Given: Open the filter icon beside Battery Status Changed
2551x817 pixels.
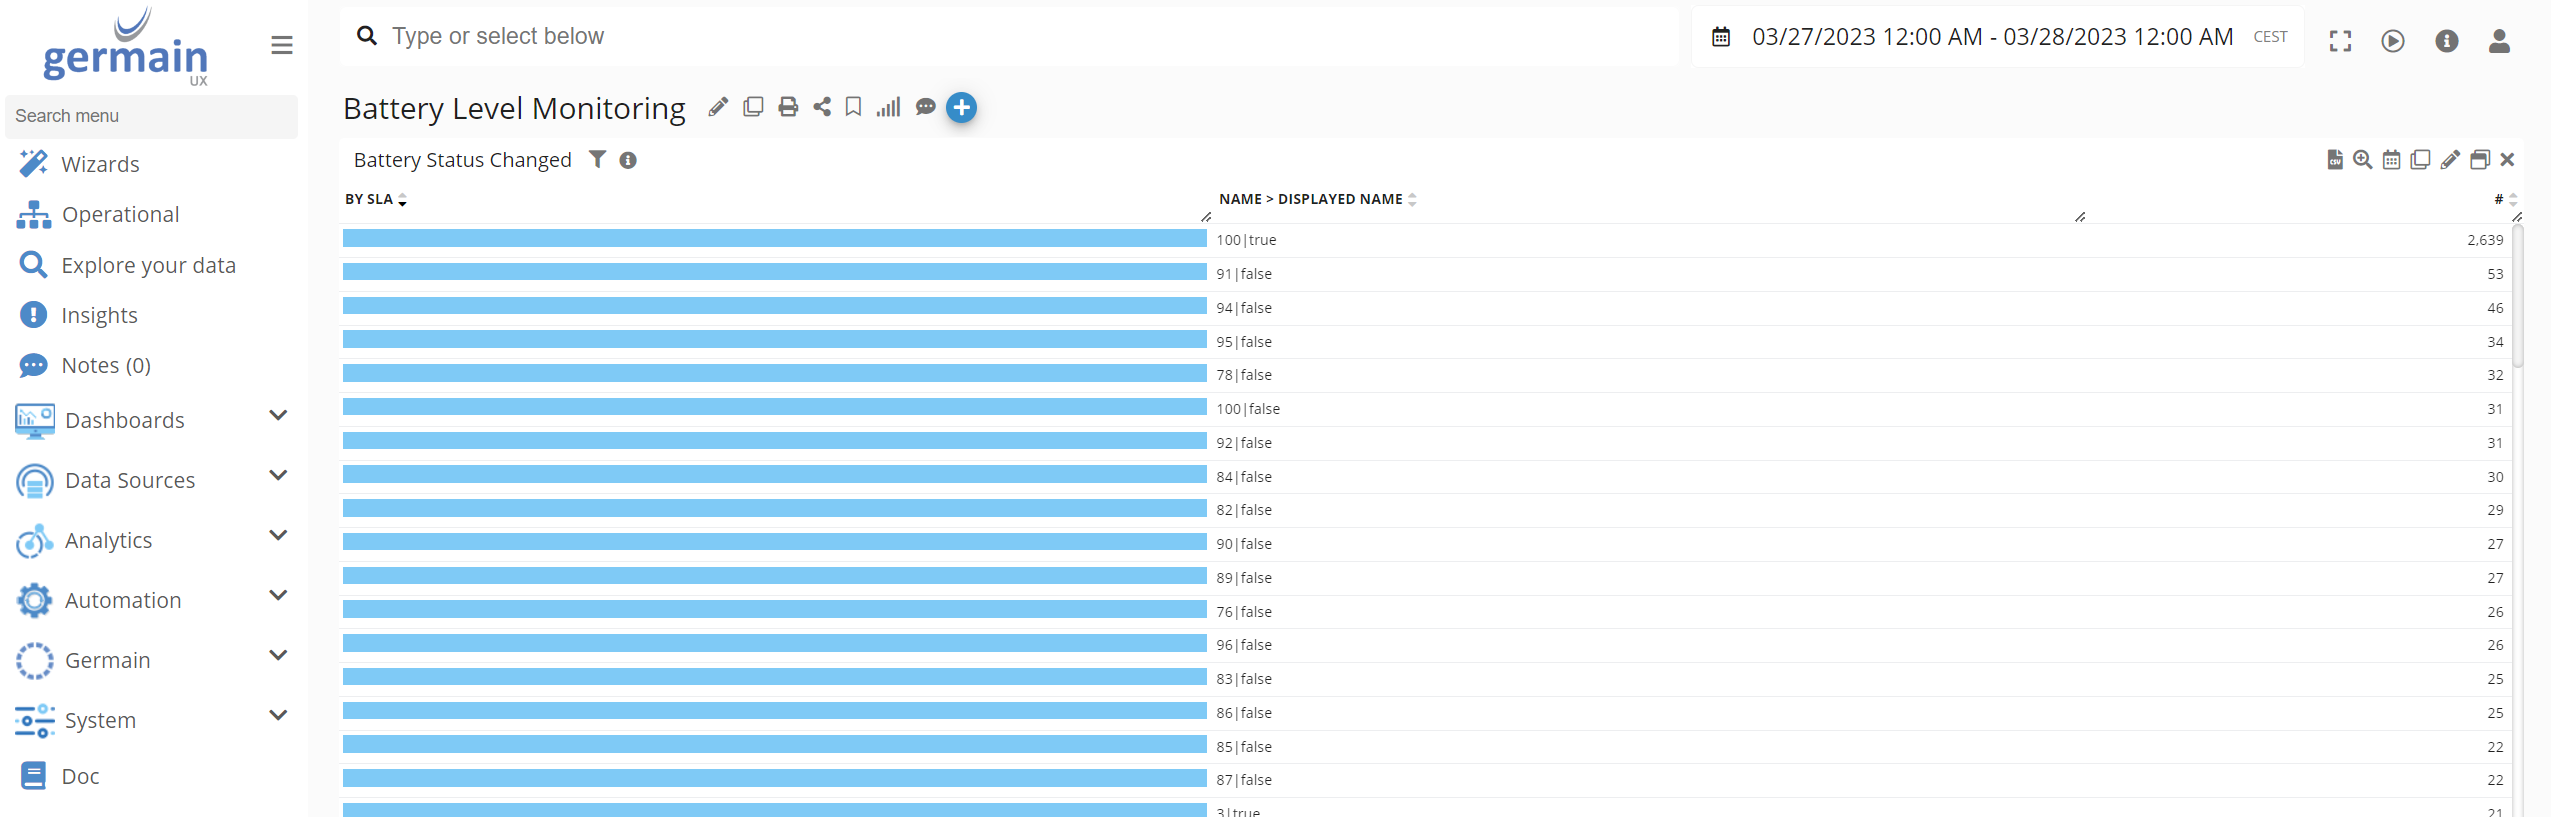Looking at the screenshot, I should point(597,160).
